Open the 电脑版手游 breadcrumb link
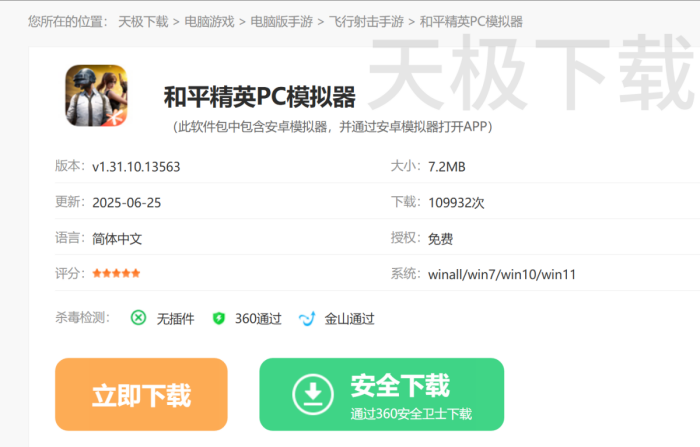 click(x=281, y=21)
